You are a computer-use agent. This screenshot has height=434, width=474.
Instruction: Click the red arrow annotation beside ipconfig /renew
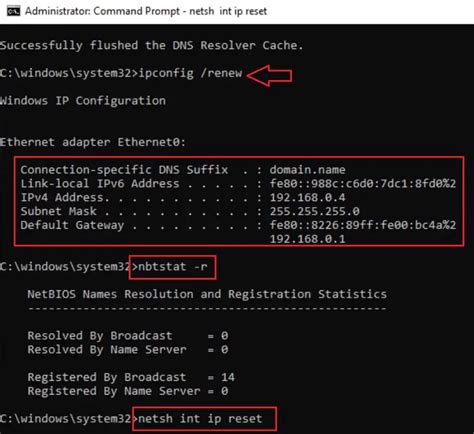(x=270, y=76)
